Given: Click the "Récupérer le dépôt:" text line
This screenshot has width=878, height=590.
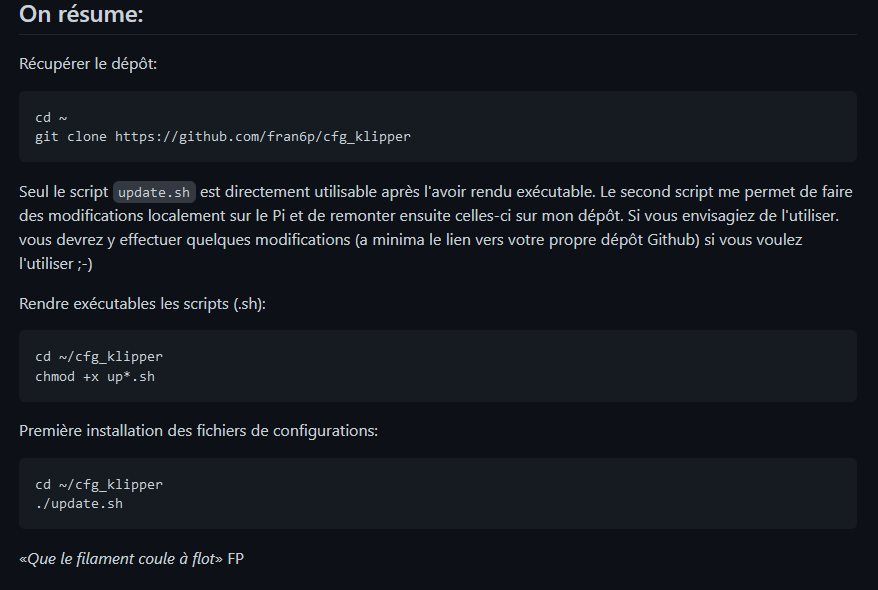Looking at the screenshot, I should [x=88, y=64].
